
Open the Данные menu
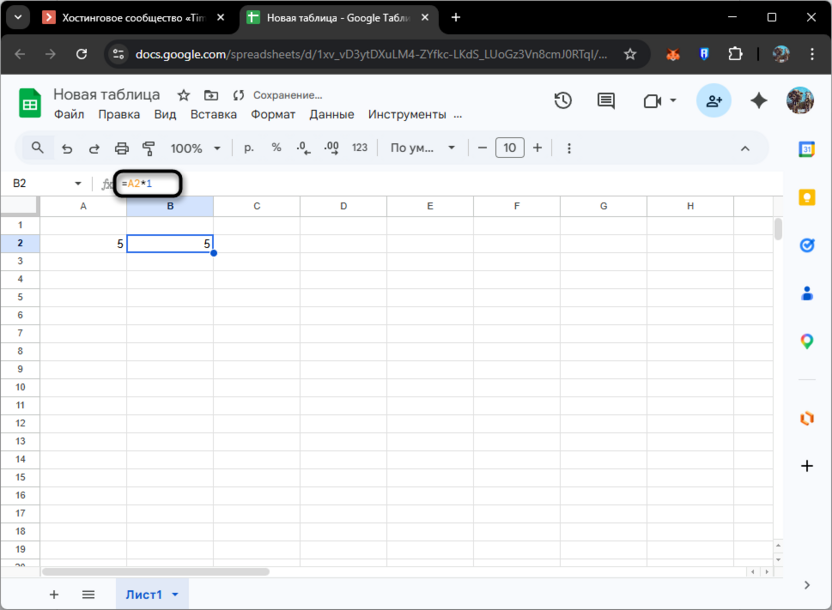tap(332, 115)
